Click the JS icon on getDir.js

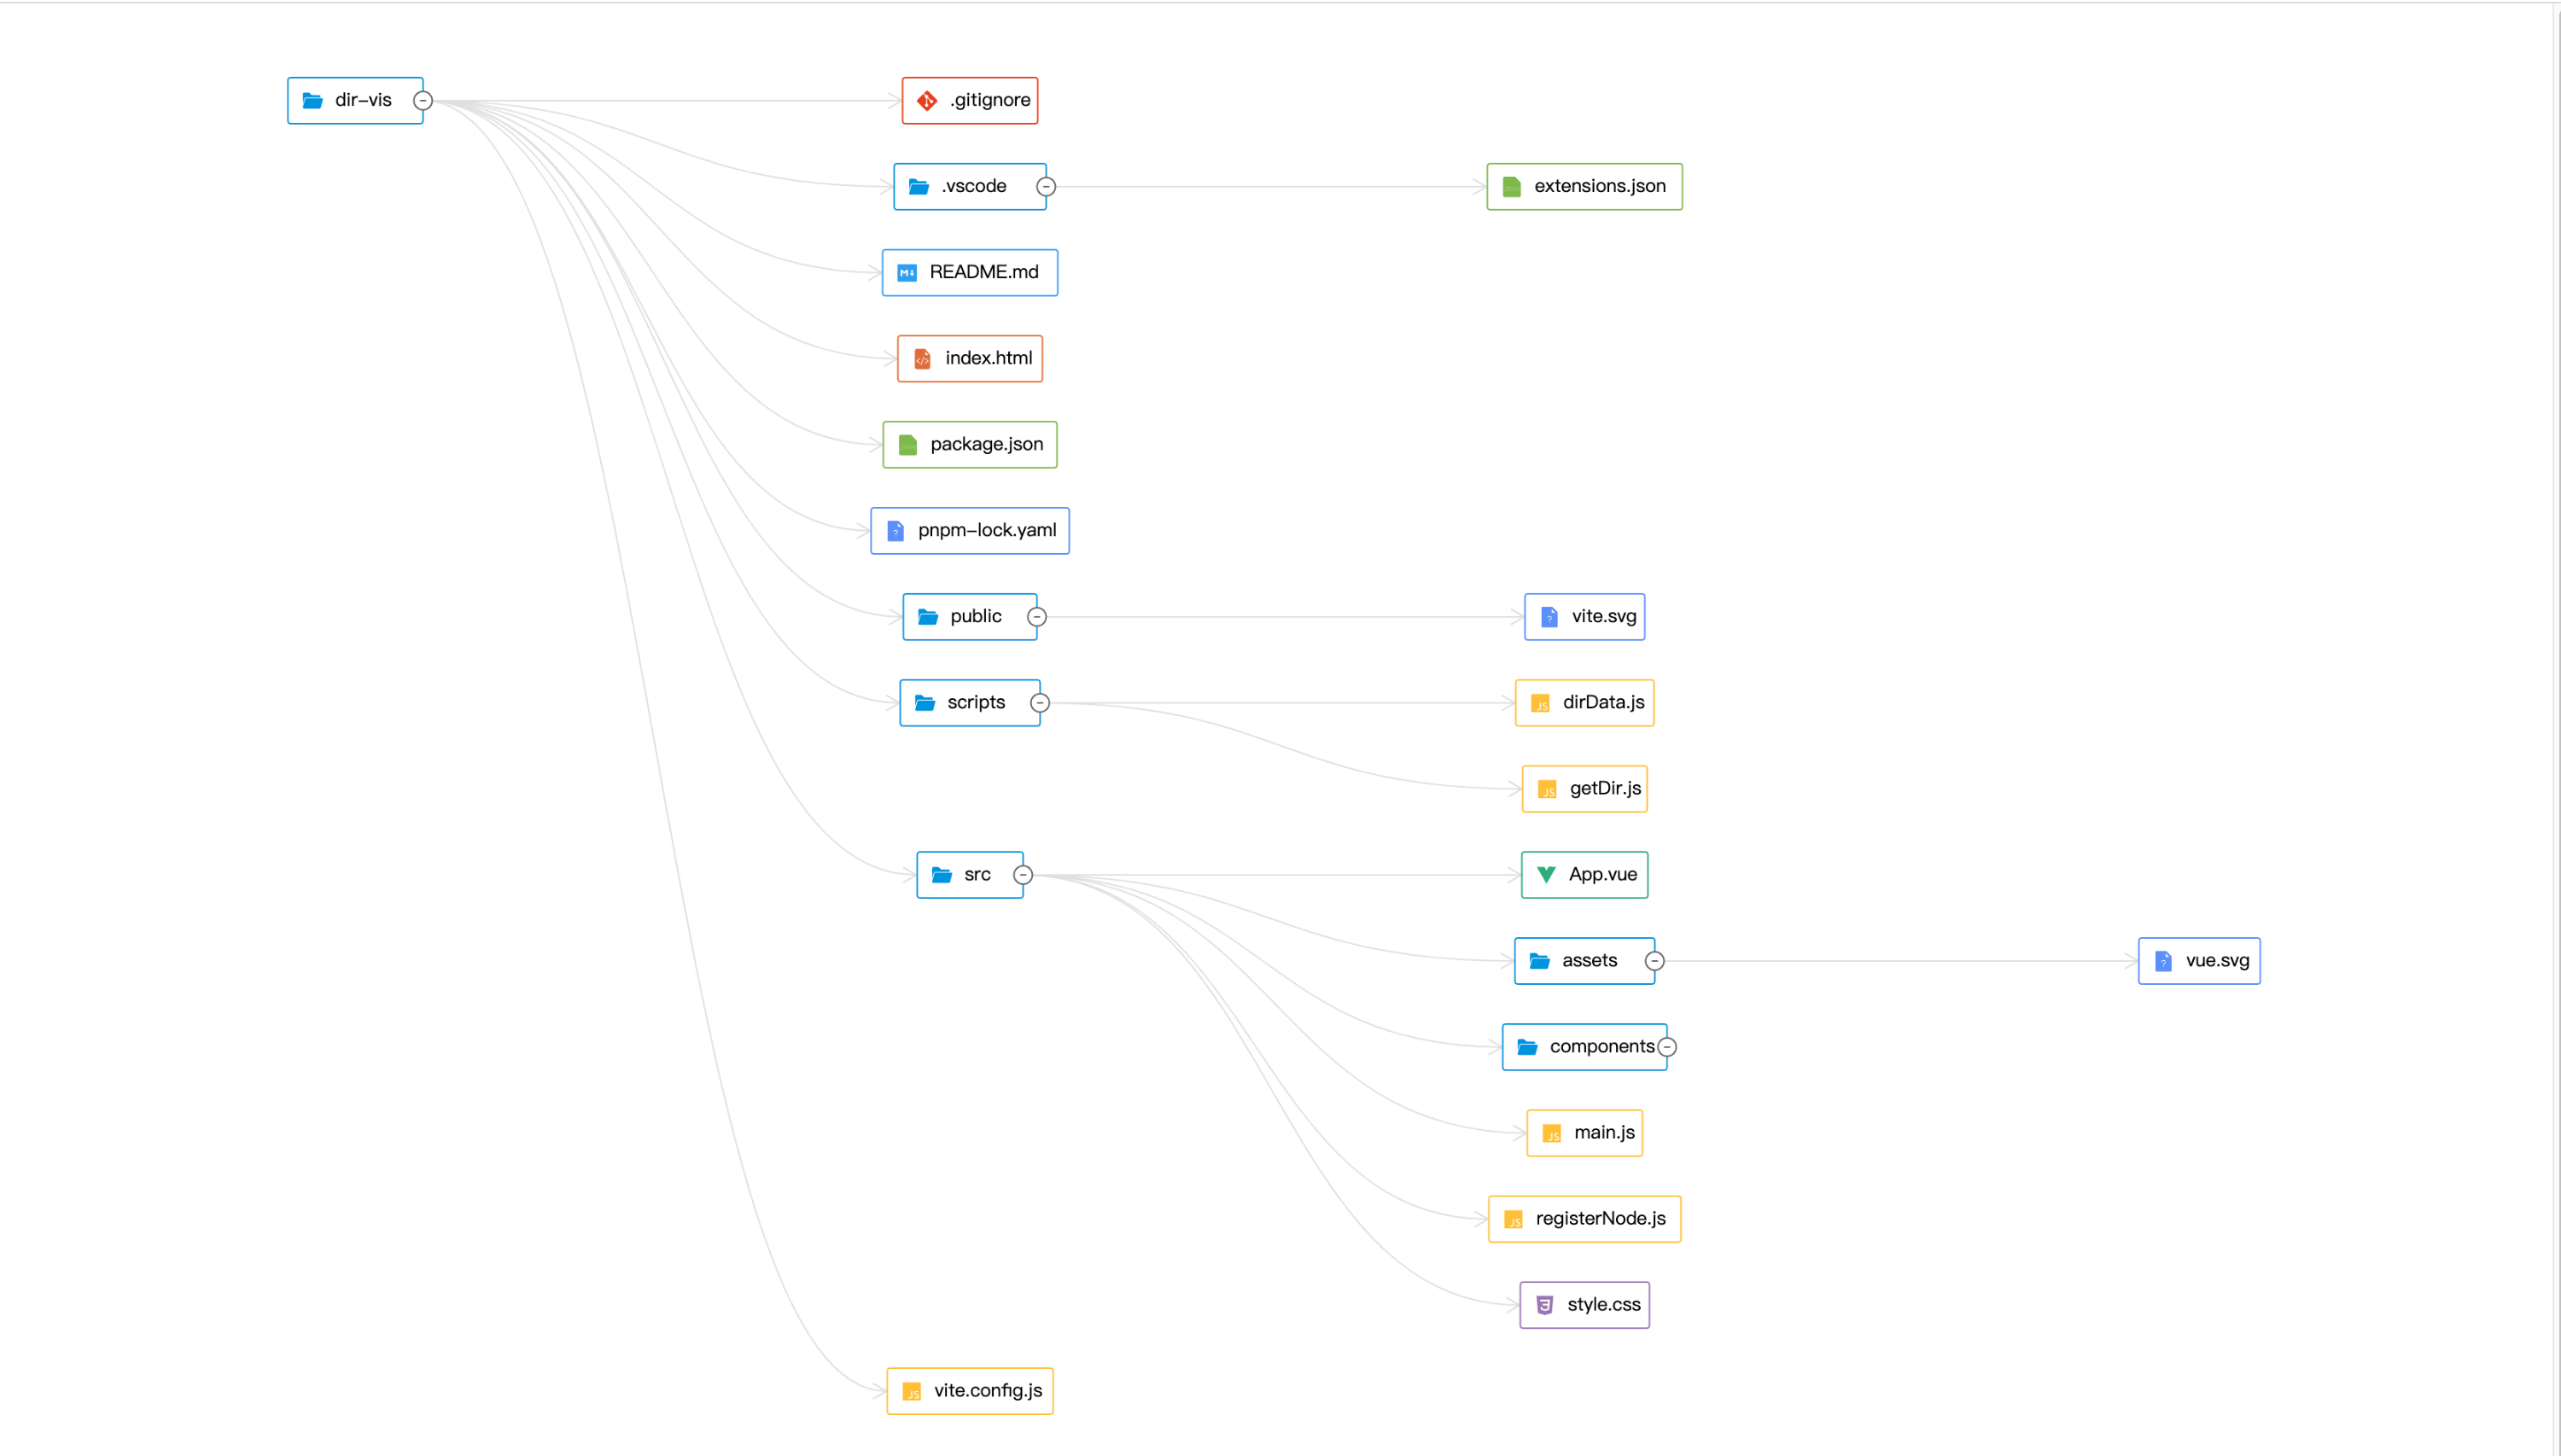pyautogui.click(x=1548, y=790)
